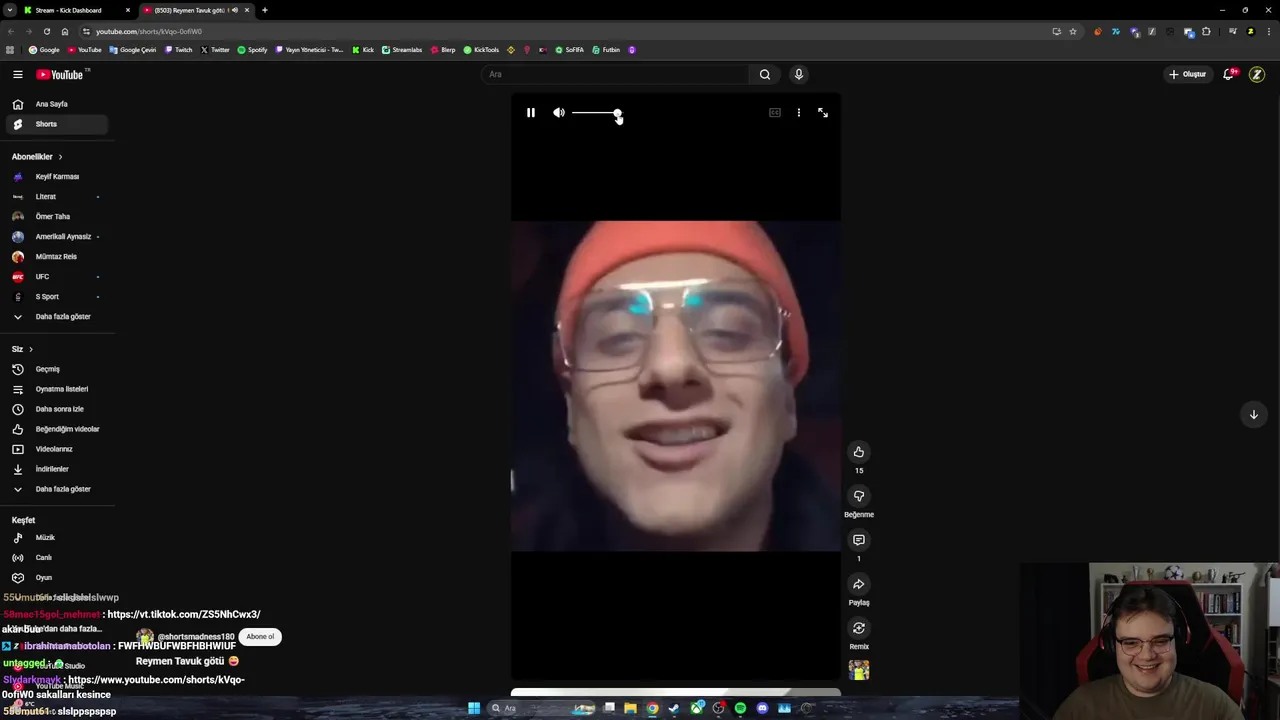Go to the YouTube logo home
This screenshot has height=720, width=1280.
pos(60,74)
